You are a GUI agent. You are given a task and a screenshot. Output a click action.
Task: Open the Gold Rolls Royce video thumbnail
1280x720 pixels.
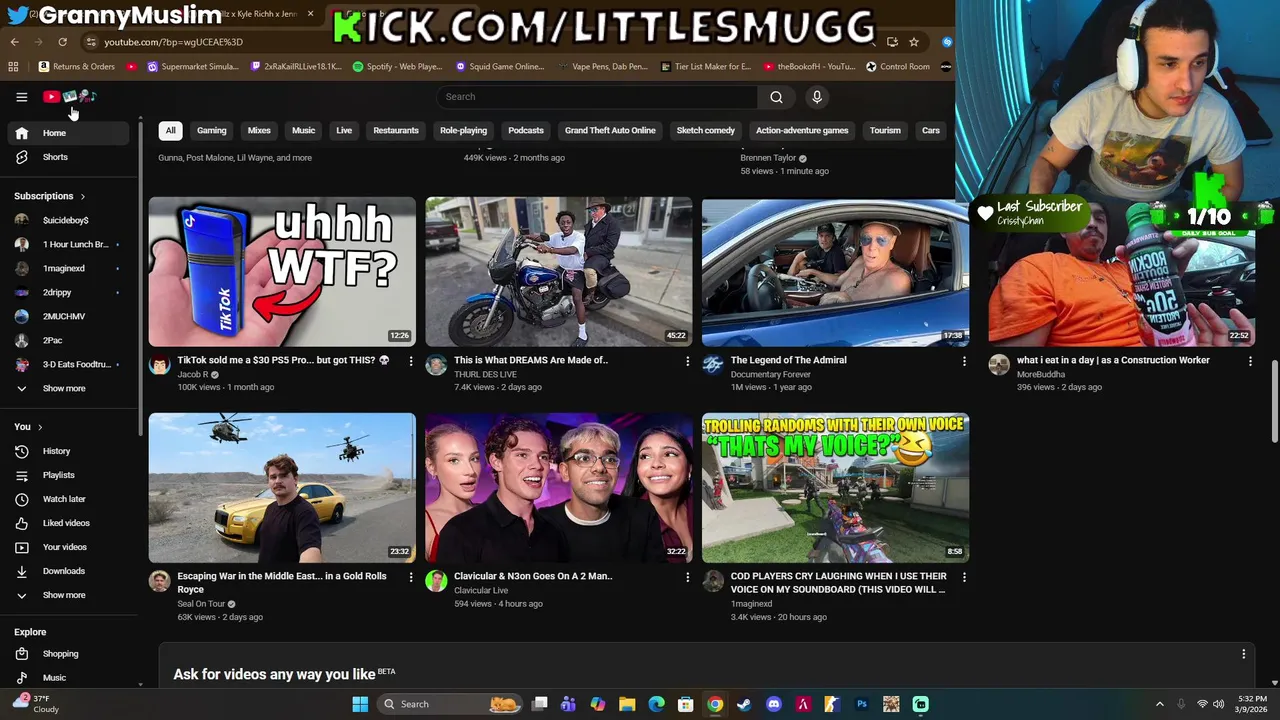282,488
